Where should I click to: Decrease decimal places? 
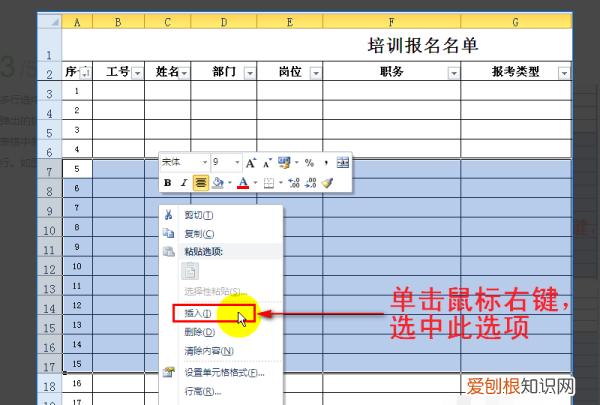[x=310, y=183]
